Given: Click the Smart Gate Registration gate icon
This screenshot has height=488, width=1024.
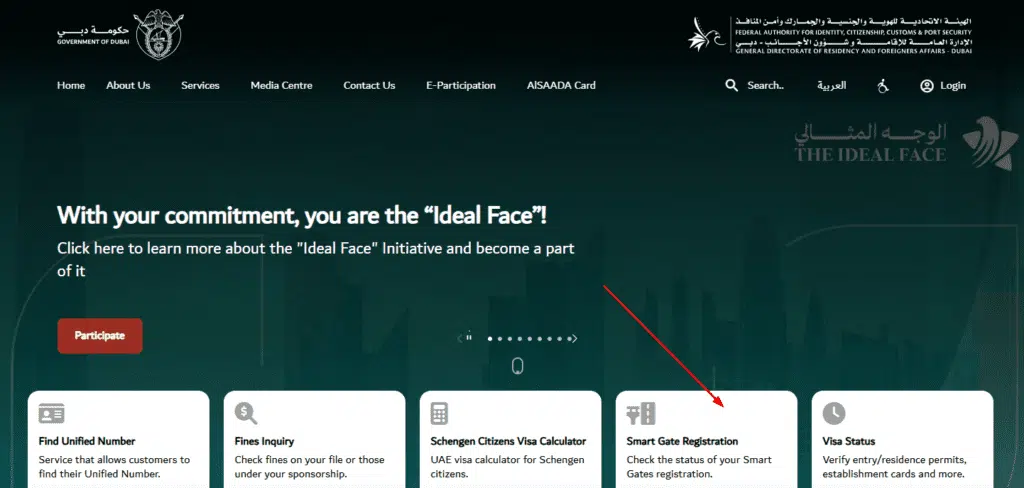Looking at the screenshot, I should click(641, 414).
